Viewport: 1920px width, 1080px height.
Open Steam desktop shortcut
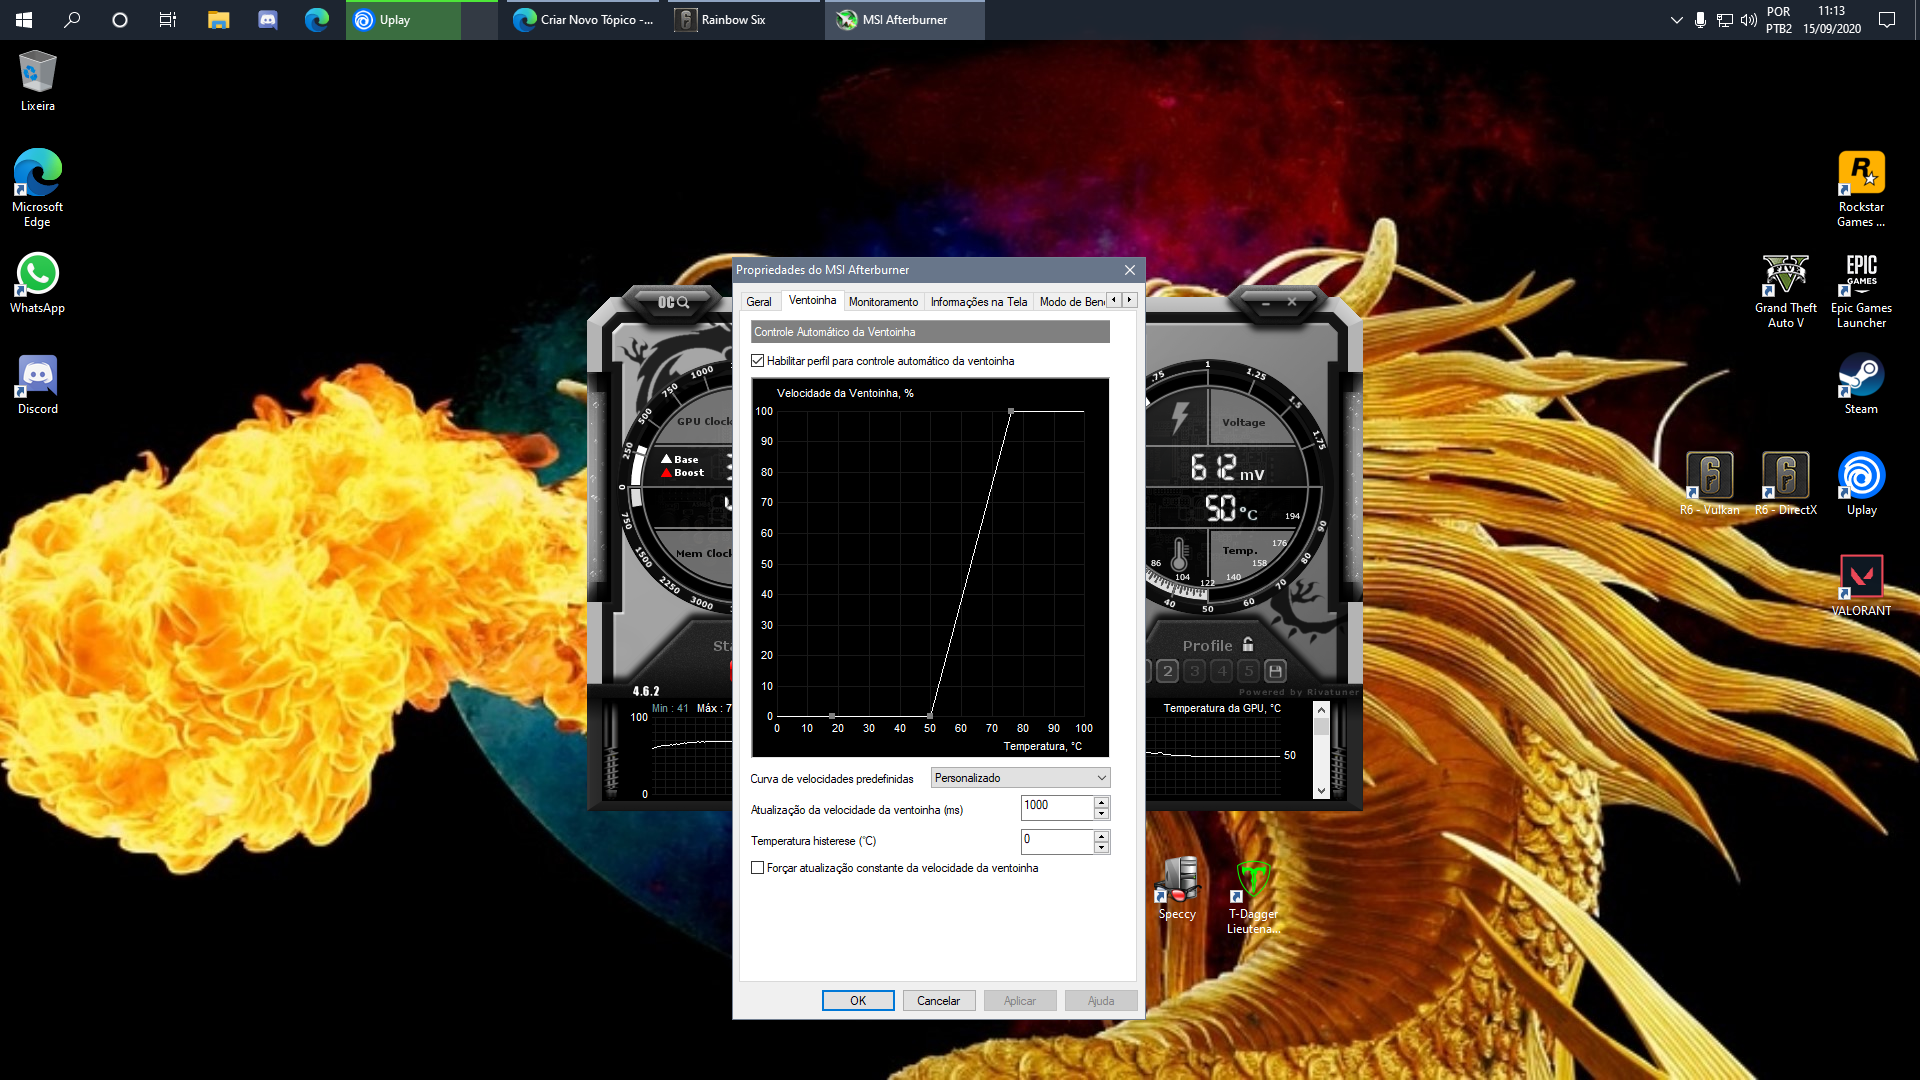[1861, 385]
